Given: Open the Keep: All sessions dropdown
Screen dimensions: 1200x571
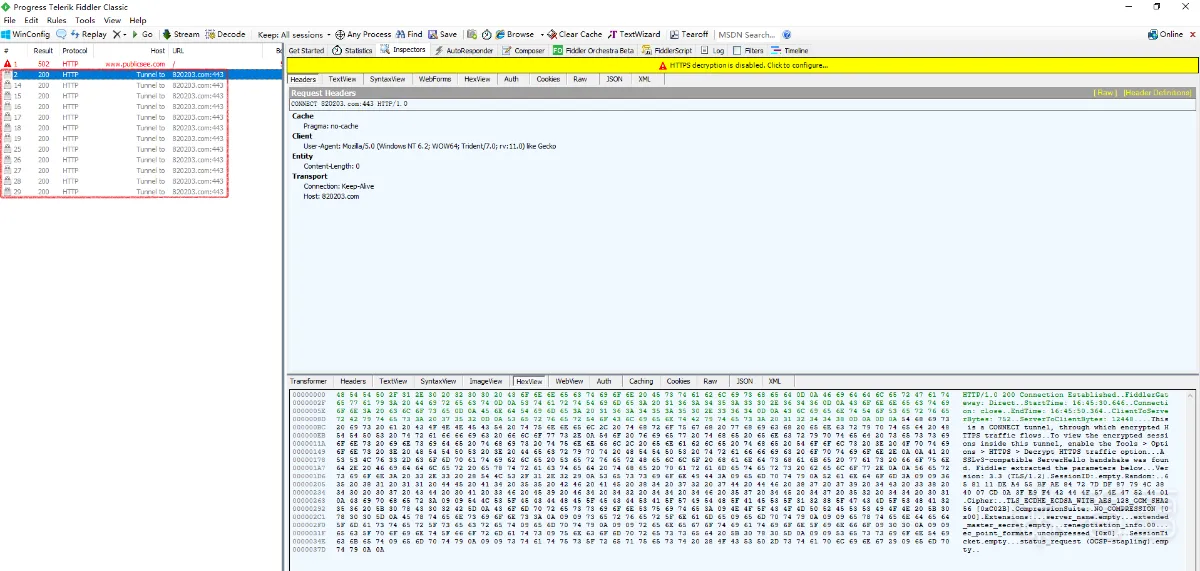Looking at the screenshot, I should [x=294, y=34].
